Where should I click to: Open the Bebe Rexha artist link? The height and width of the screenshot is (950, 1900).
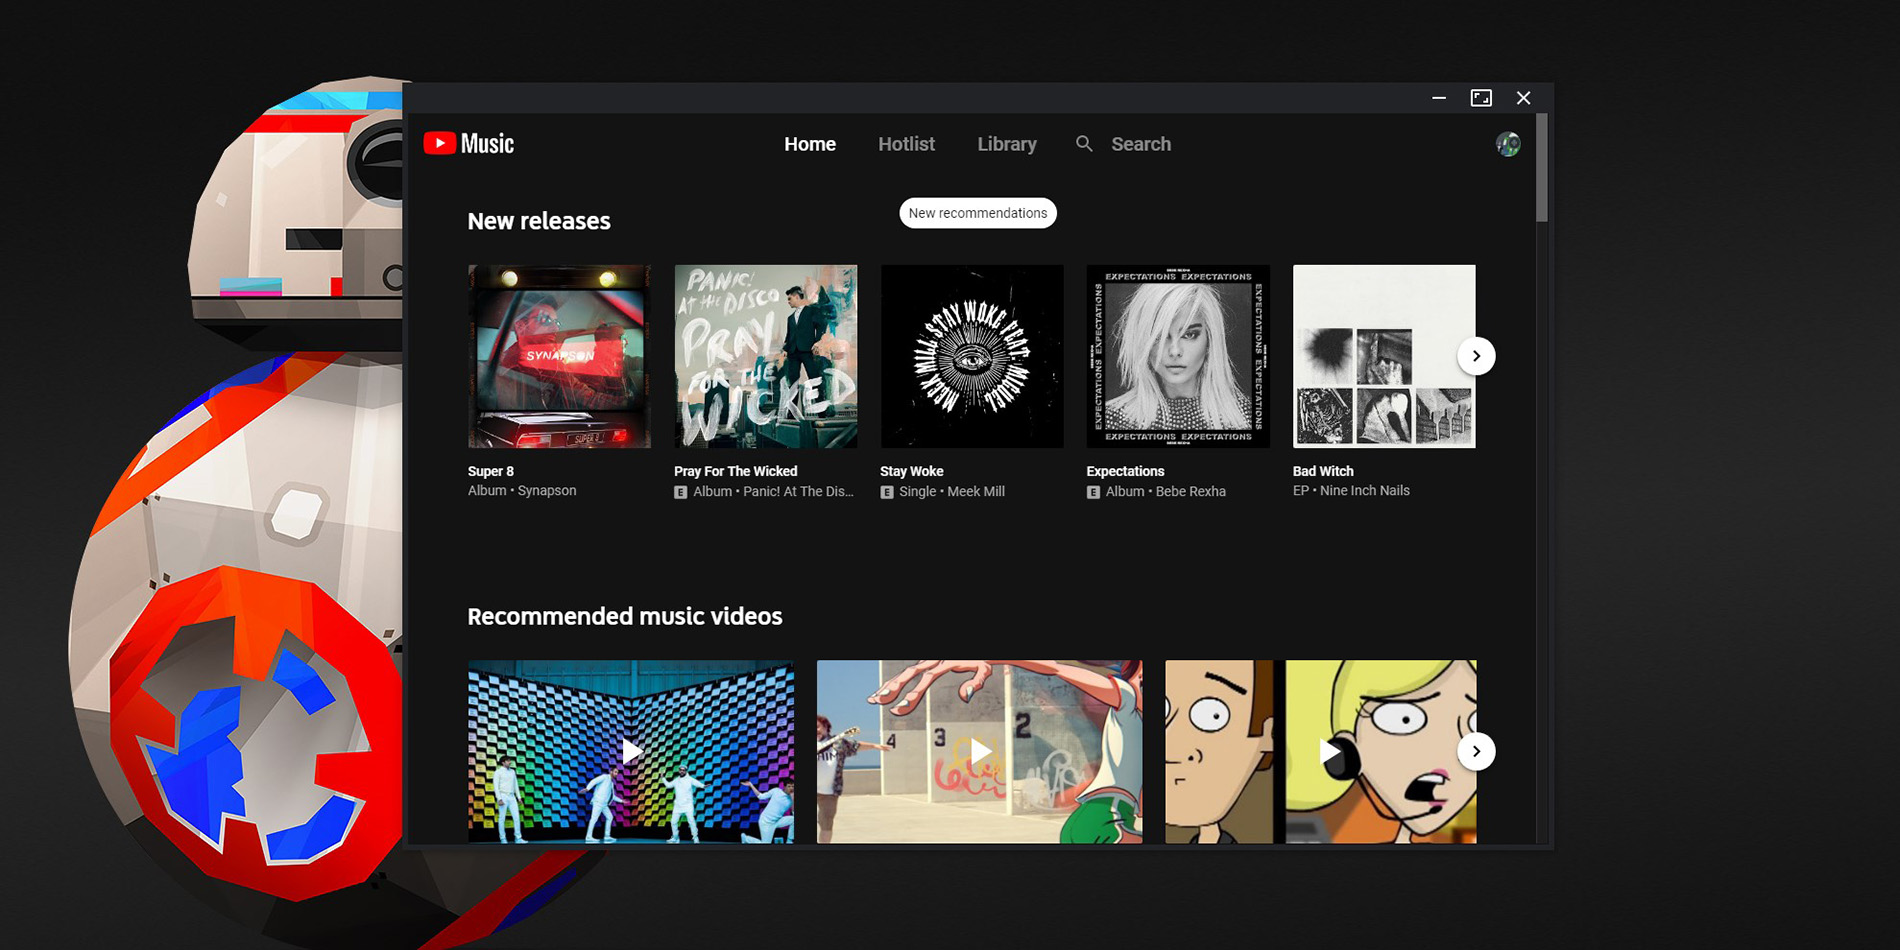[1190, 492]
